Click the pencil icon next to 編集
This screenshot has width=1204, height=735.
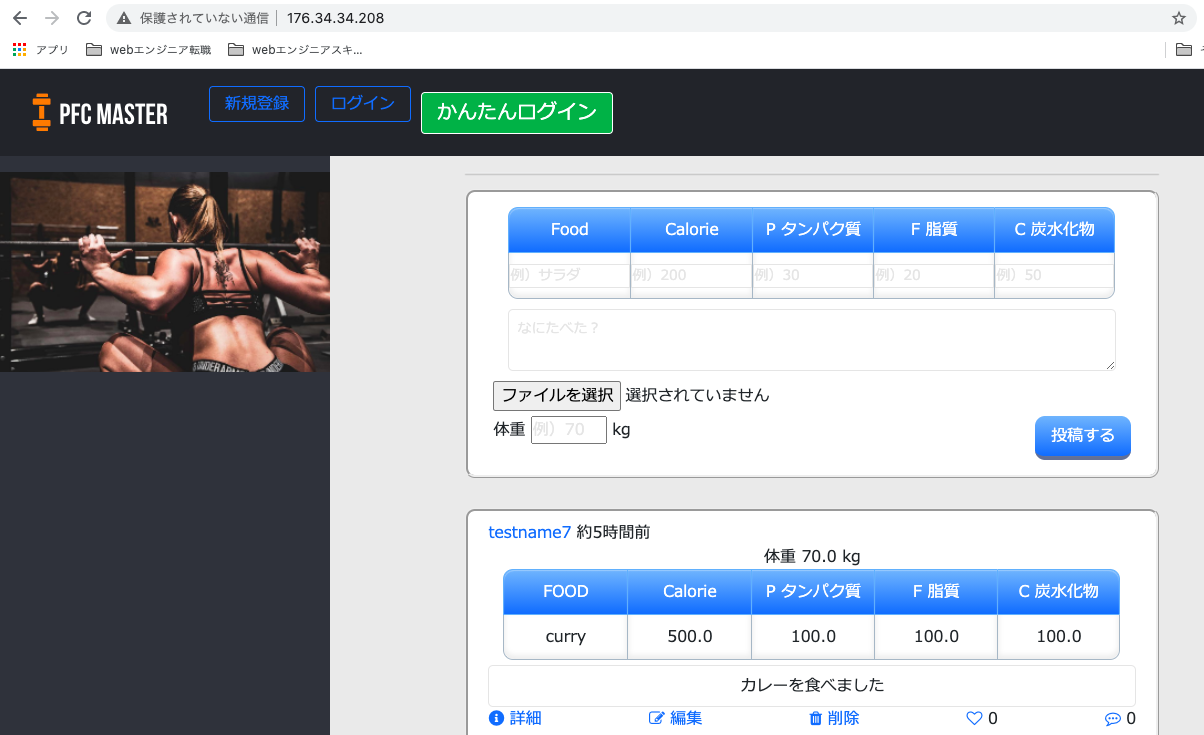tap(655, 718)
